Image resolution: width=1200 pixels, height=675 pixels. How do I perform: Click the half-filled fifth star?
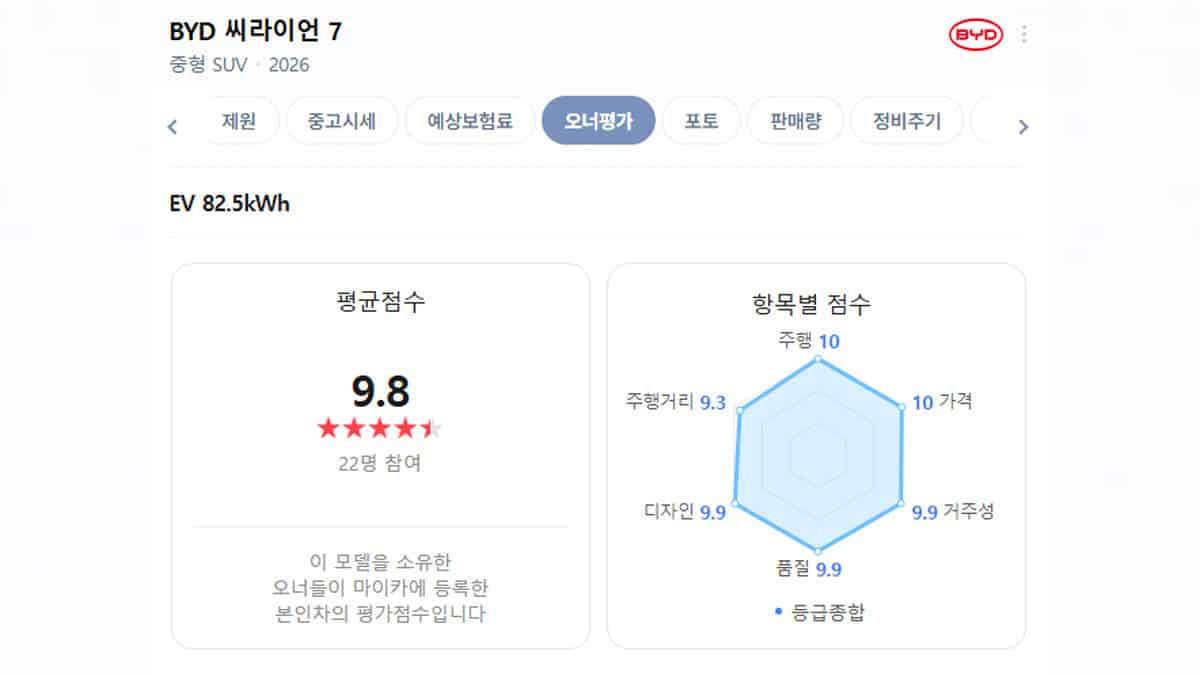432,427
